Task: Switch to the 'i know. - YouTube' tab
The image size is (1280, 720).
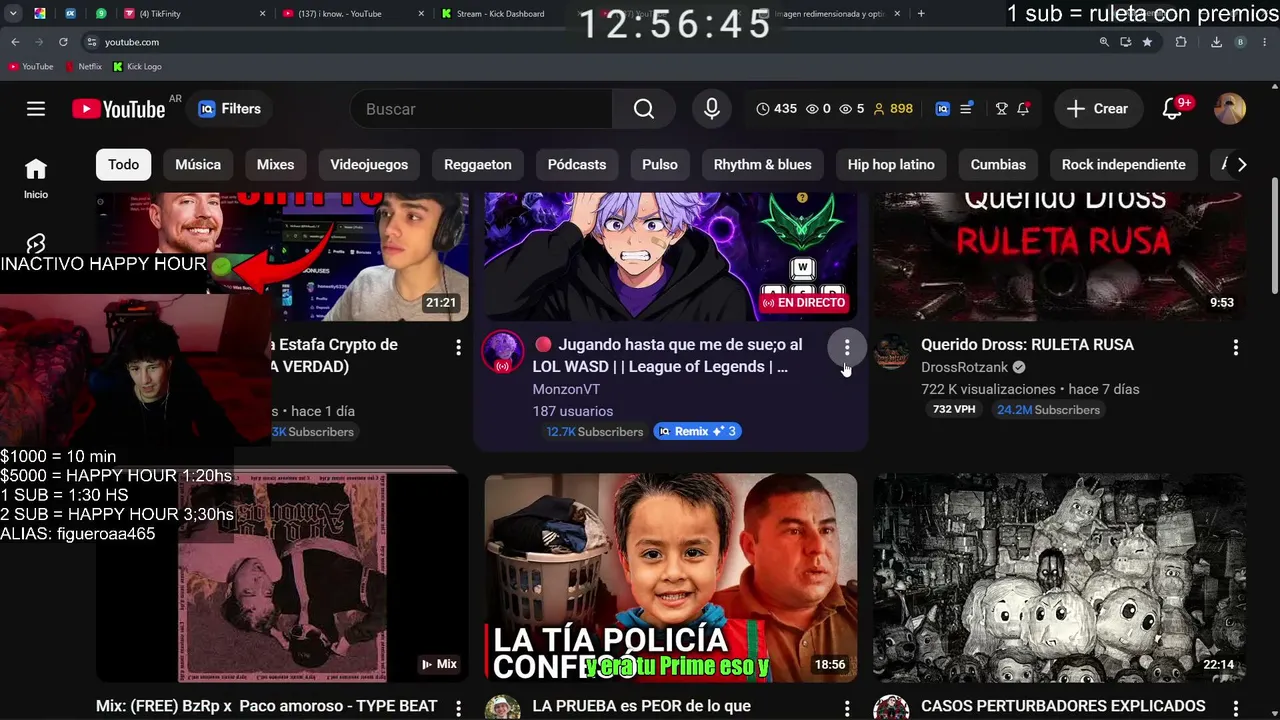Action: (x=353, y=14)
